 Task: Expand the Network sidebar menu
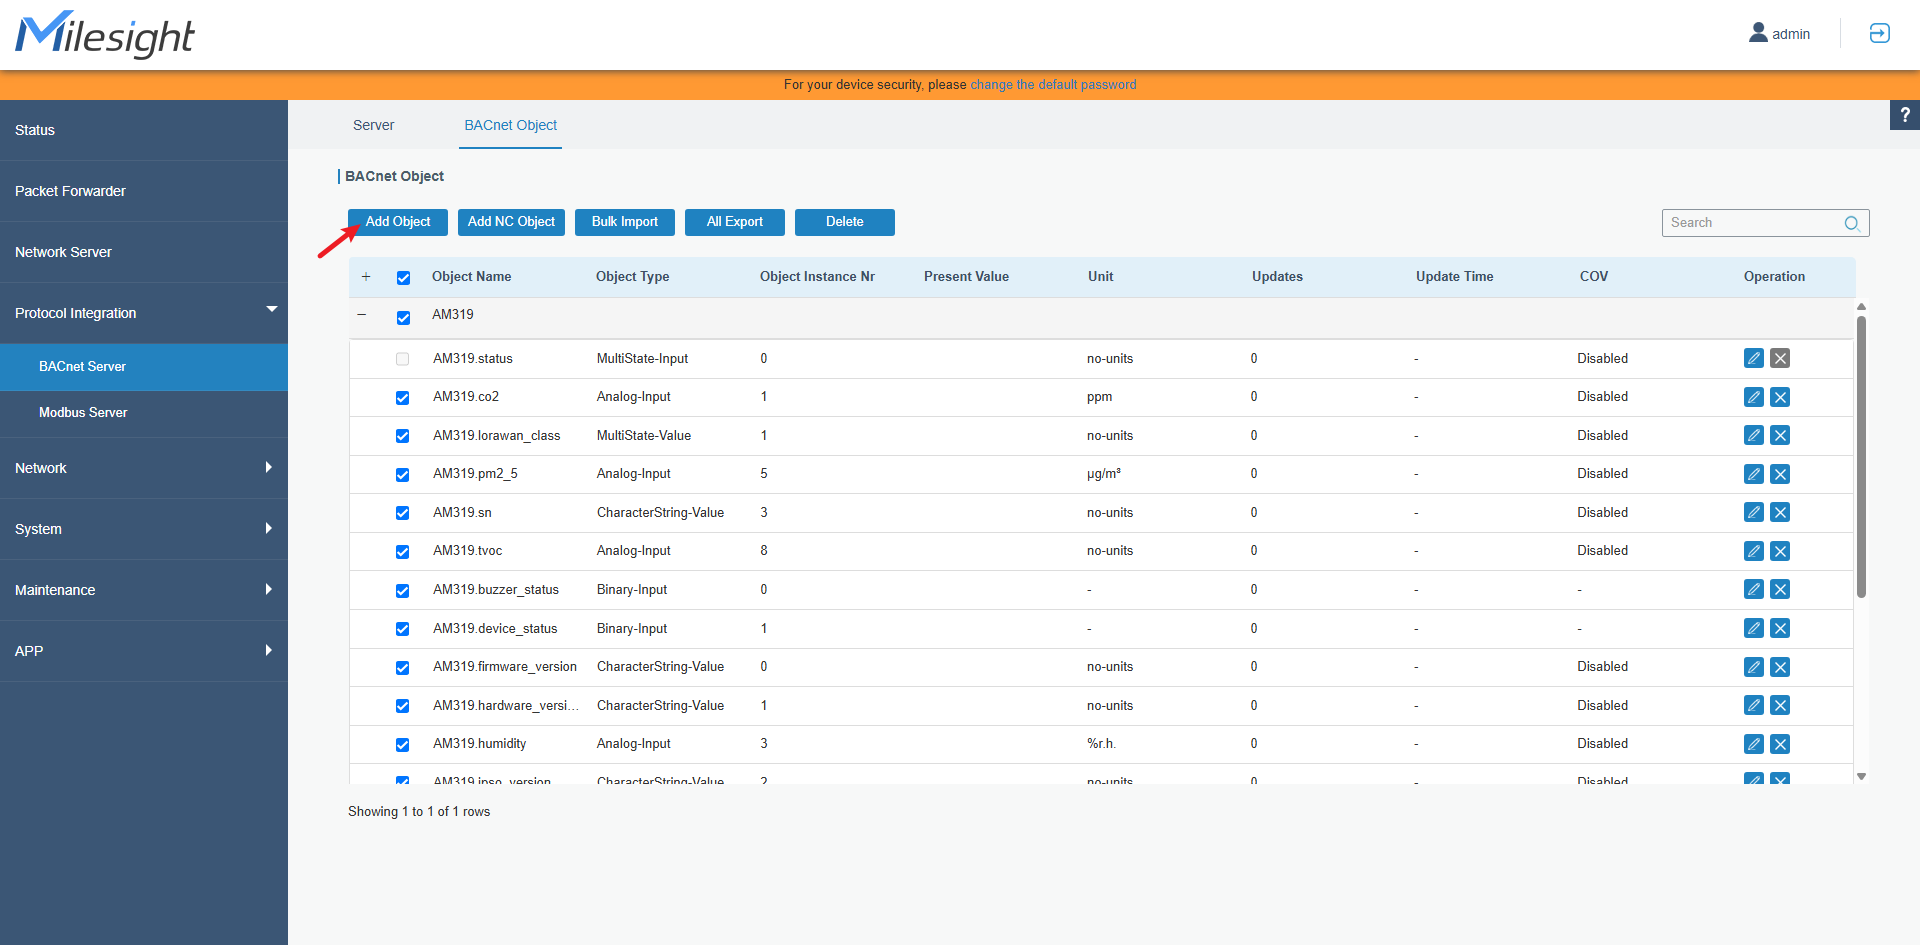point(144,468)
